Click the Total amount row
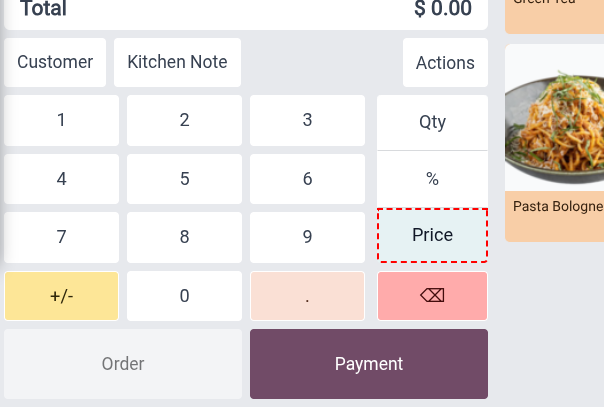Image resolution: width=604 pixels, height=407 pixels. [x=246, y=9]
